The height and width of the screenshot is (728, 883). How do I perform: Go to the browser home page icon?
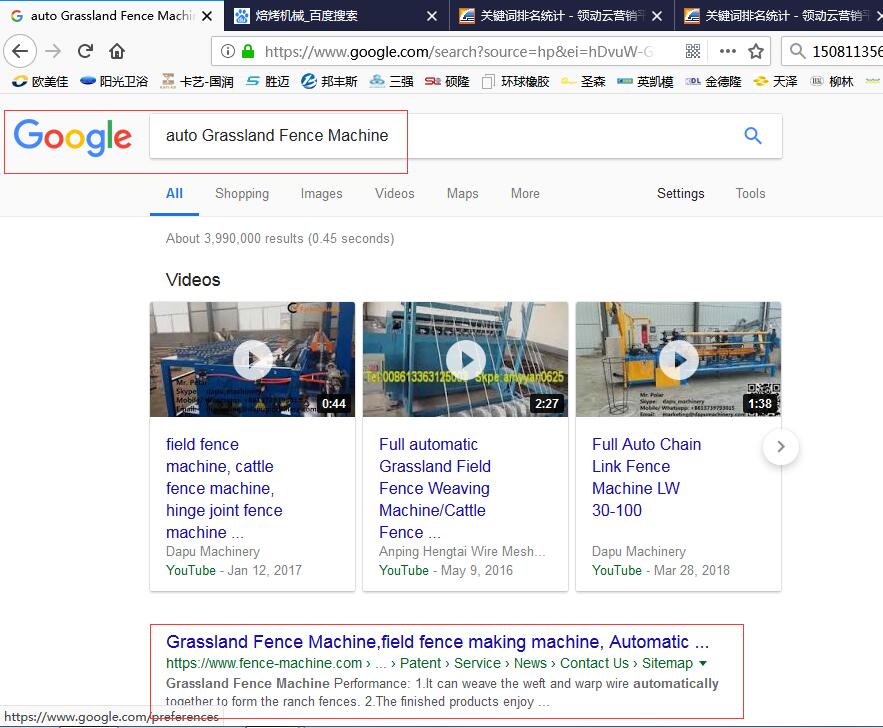point(117,51)
